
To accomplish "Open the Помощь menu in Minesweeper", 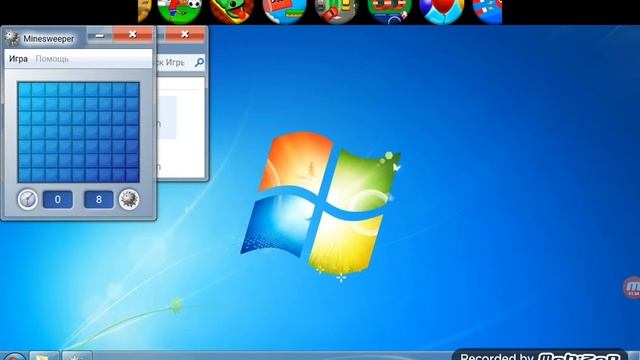I will 52,59.
